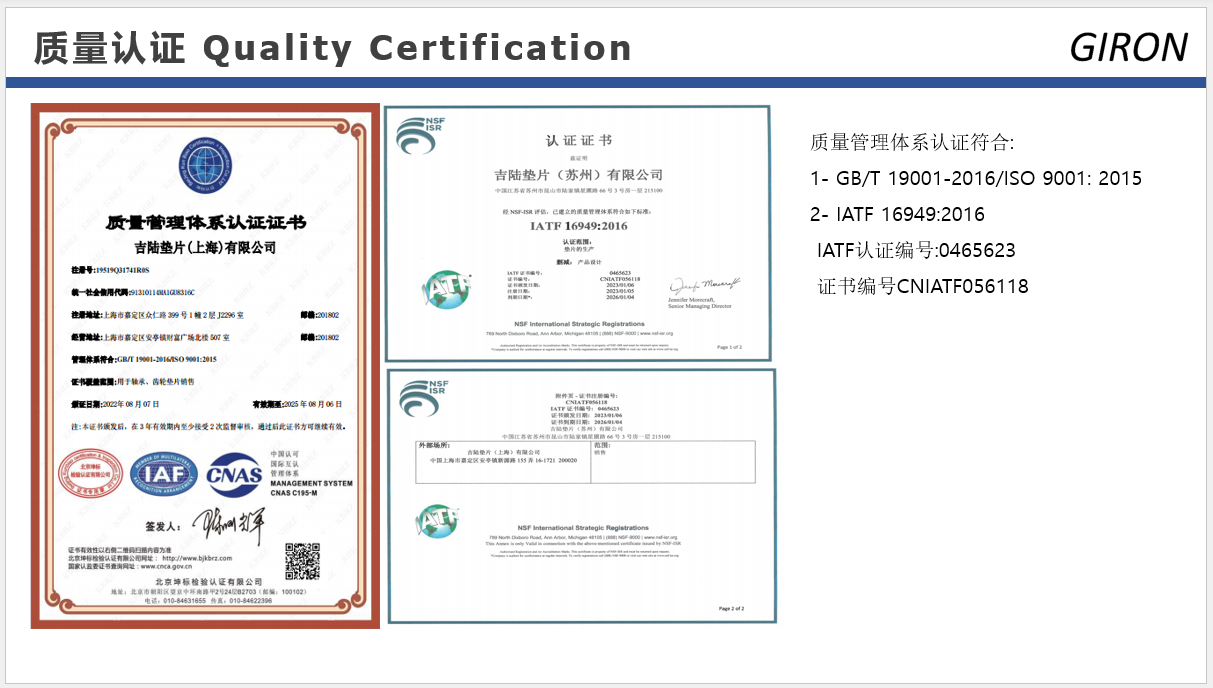
Task: Click the line 质量管理体系认证符合:
Action: pyautogui.click(x=912, y=142)
